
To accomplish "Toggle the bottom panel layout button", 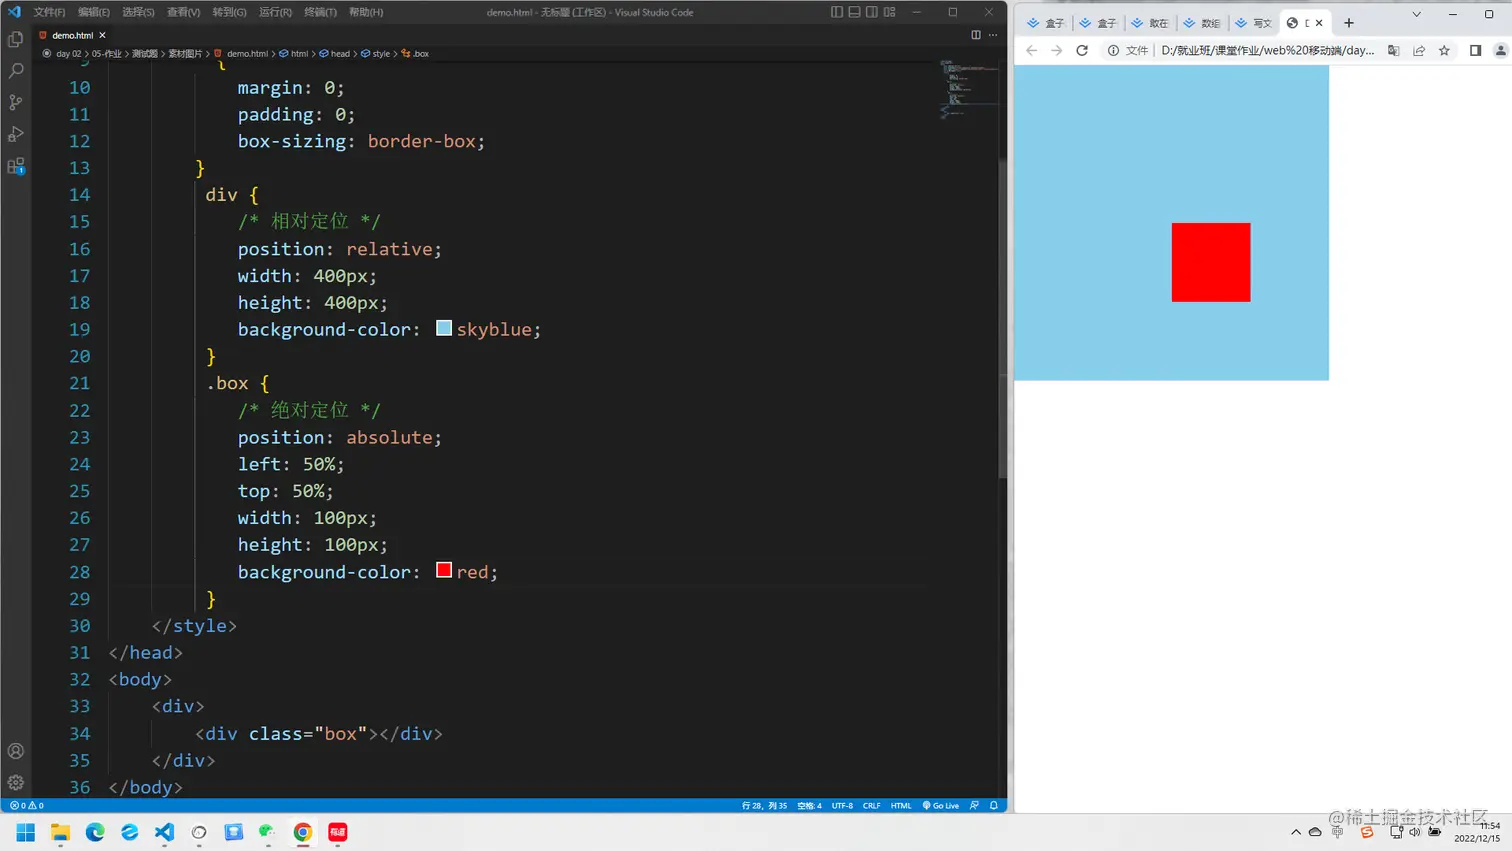I will 855,12.
